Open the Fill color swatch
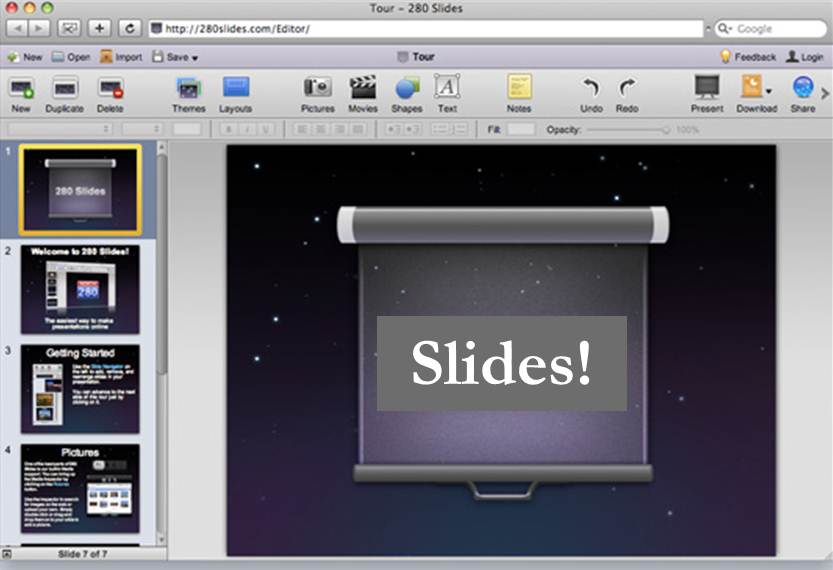This screenshot has height=570, width=833. click(521, 129)
